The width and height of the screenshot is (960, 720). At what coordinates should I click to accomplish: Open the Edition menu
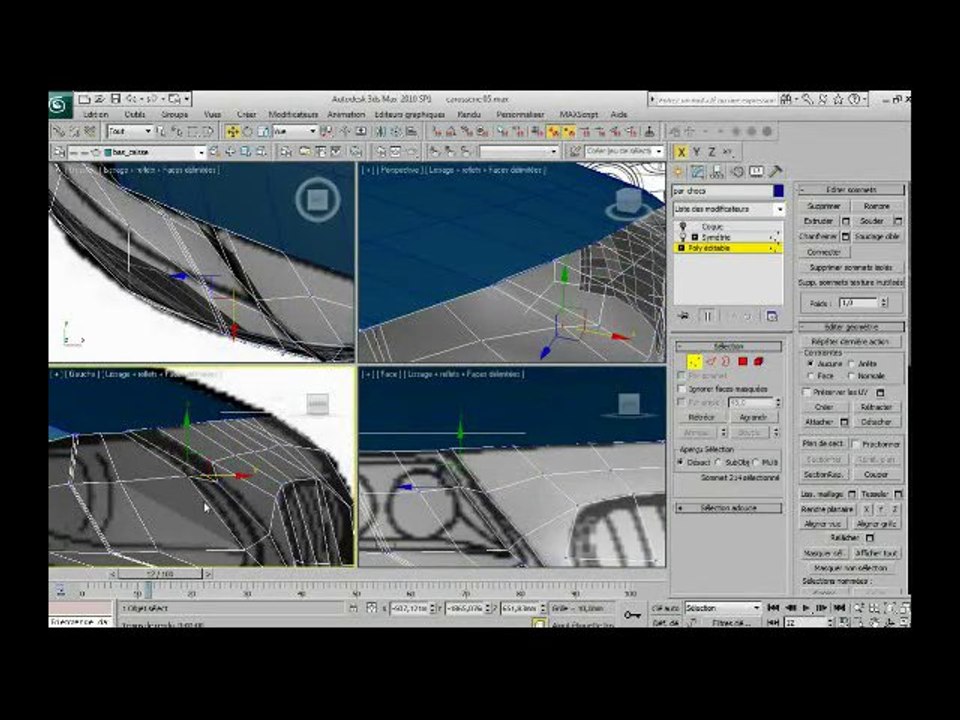click(x=96, y=114)
